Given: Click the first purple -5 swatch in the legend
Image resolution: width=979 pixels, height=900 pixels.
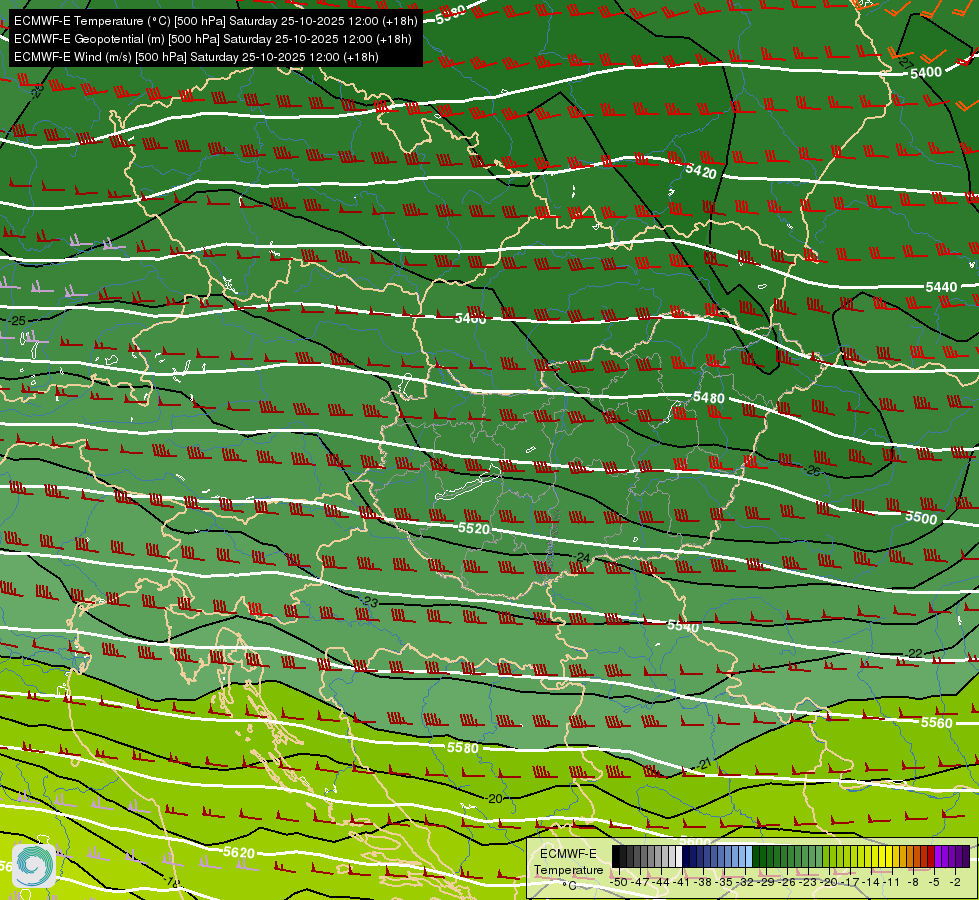Looking at the screenshot, I should pos(938,856).
